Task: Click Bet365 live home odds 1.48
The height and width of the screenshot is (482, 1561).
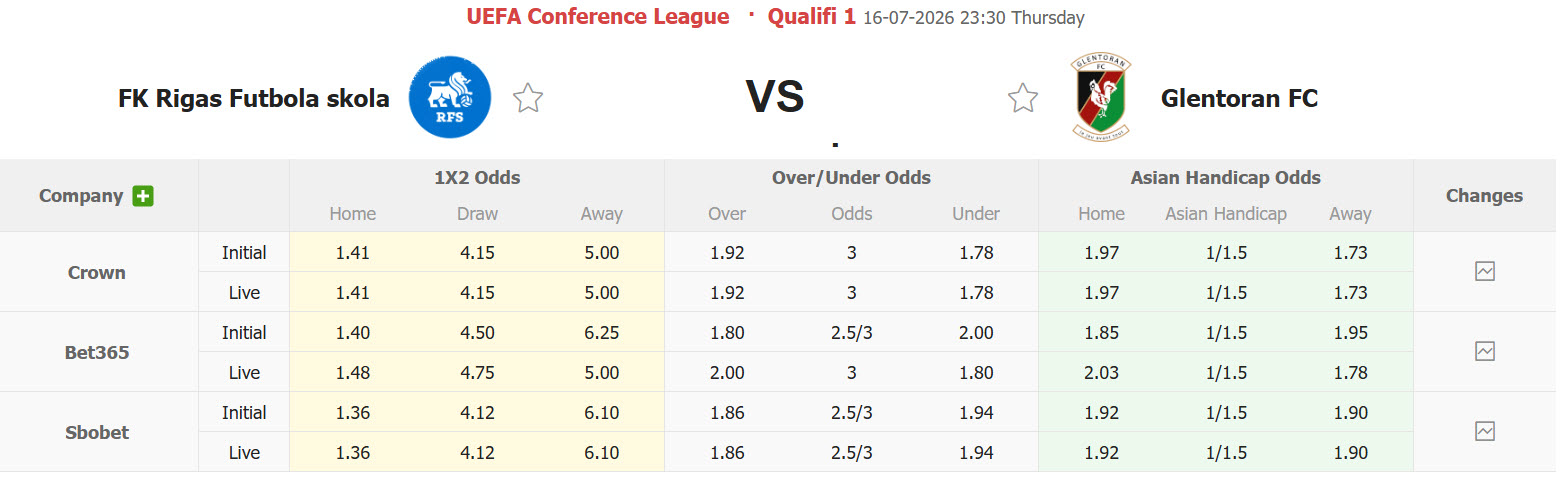Action: [x=353, y=372]
